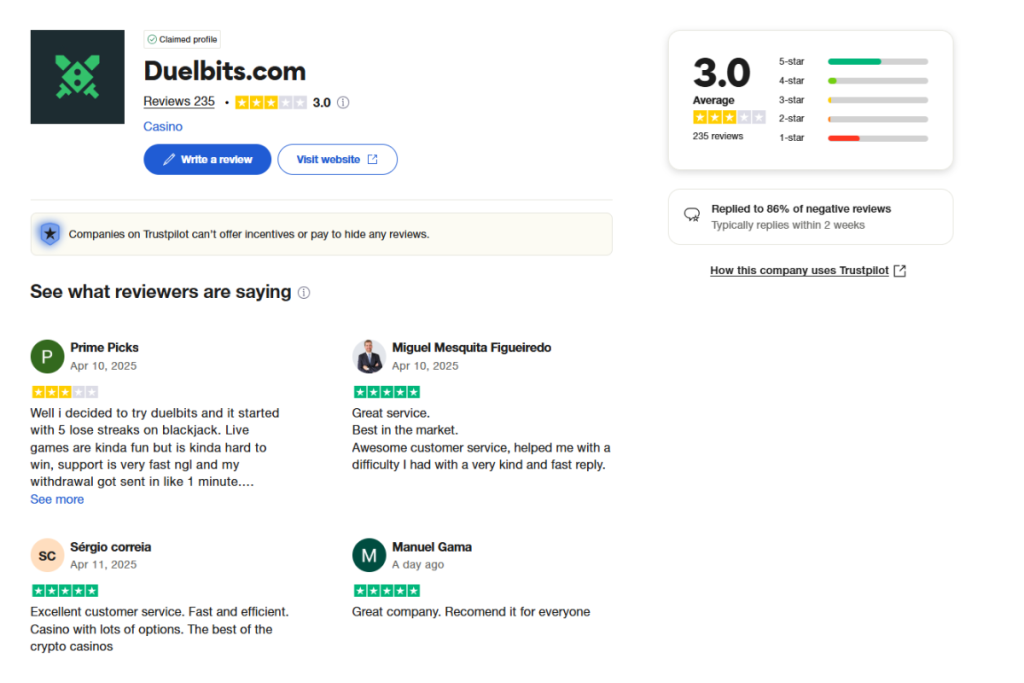Click Manuel Gama M avatar
This screenshot has height=683, width=1024.
pyautogui.click(x=369, y=555)
